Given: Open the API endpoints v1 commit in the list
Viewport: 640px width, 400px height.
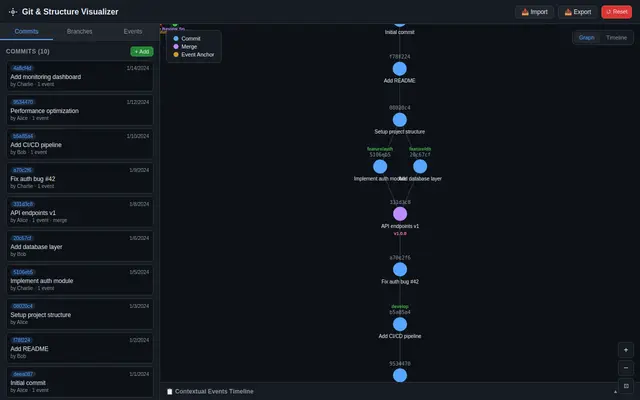Looking at the screenshot, I should (80, 212).
